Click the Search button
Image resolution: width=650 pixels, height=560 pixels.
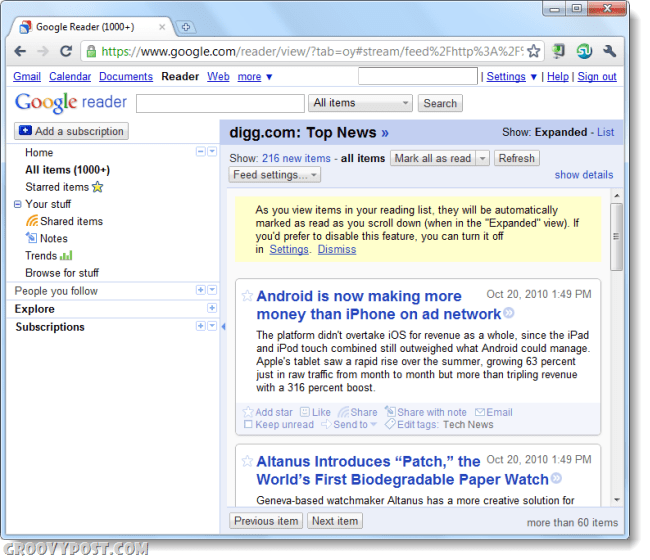(x=440, y=103)
